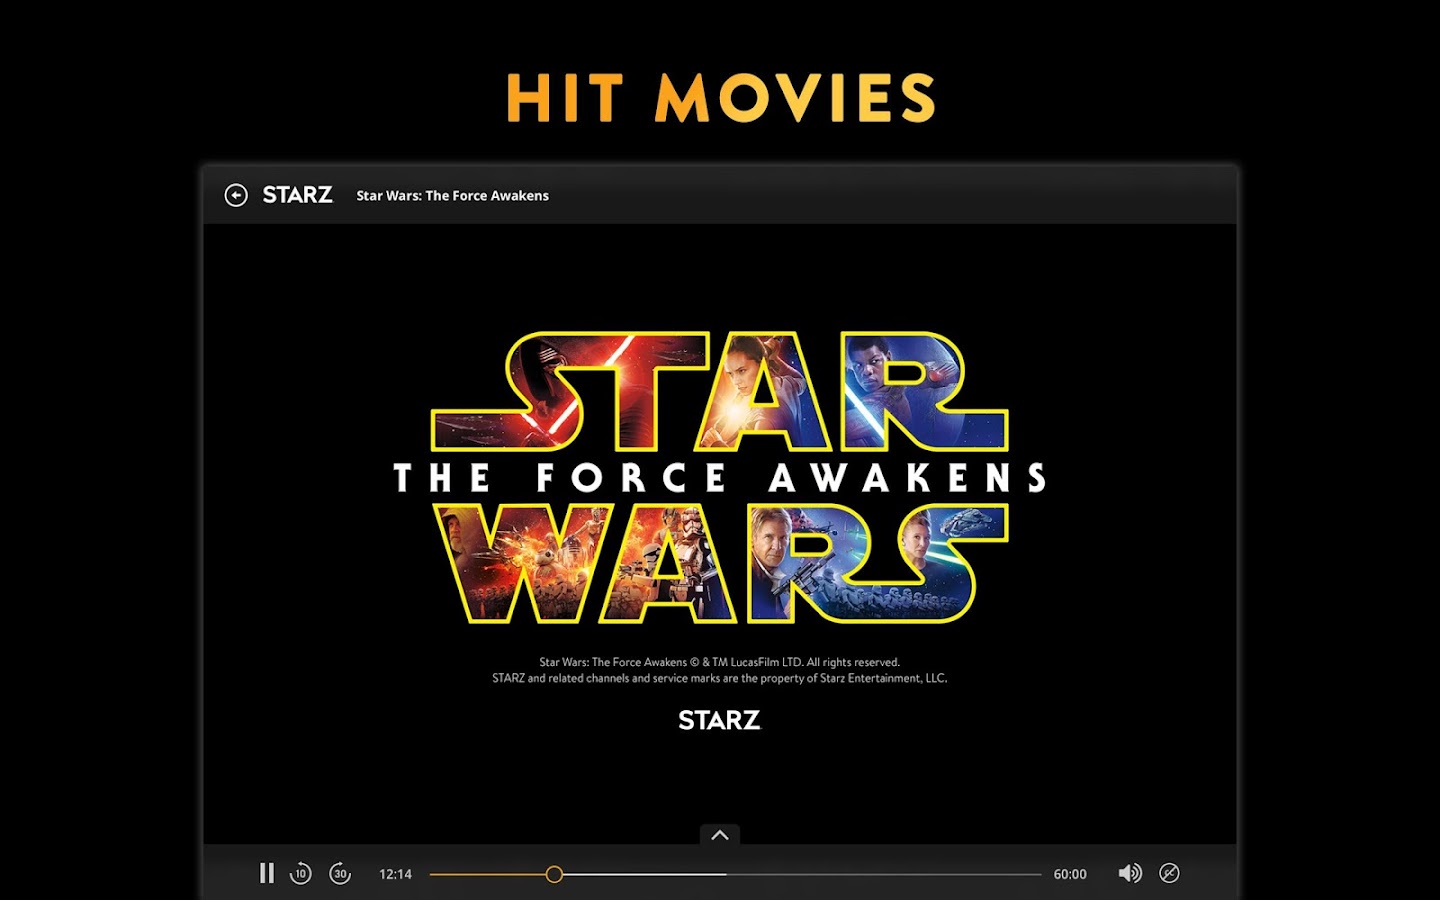Skip forward 30 seconds

(340, 873)
